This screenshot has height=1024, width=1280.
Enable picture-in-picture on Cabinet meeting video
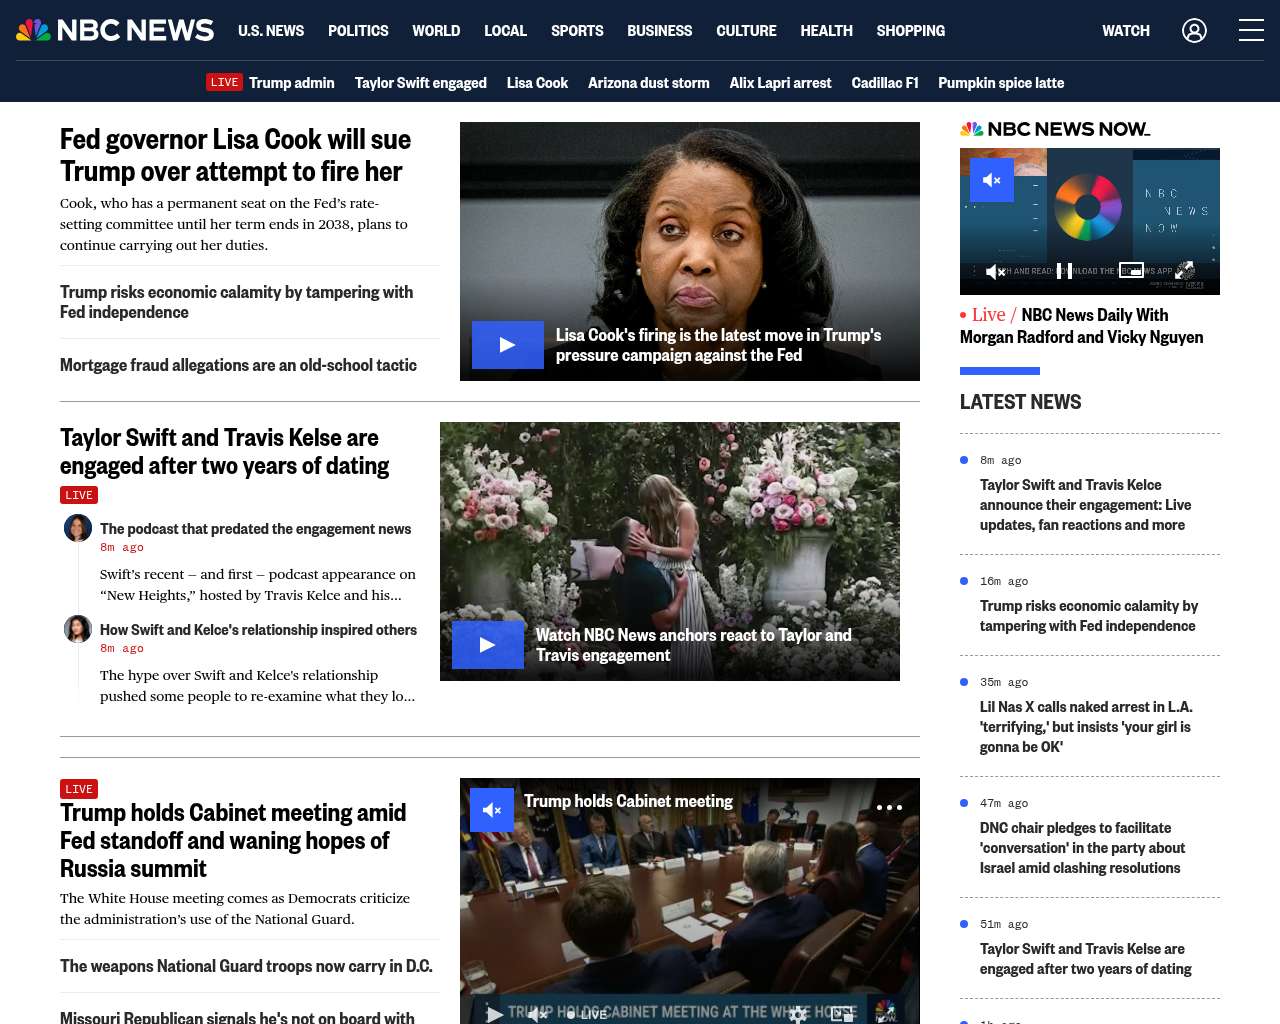pyautogui.click(x=843, y=1014)
